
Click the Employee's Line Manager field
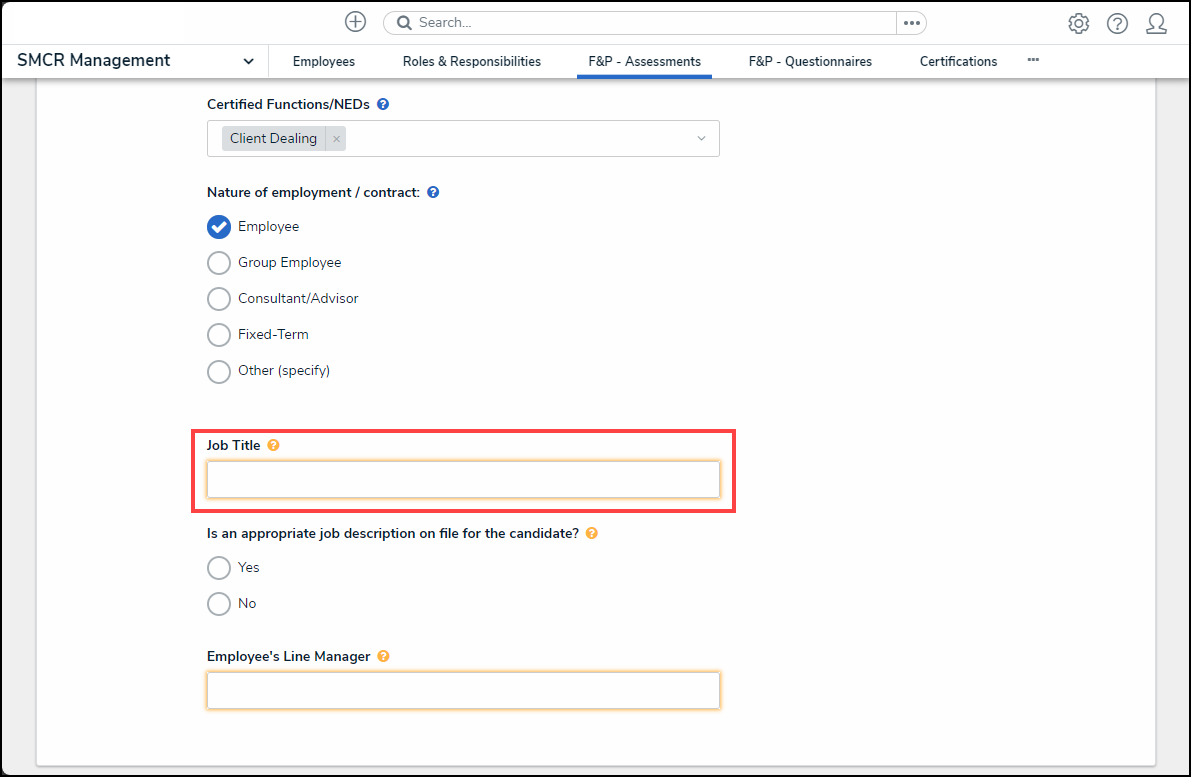pos(463,691)
